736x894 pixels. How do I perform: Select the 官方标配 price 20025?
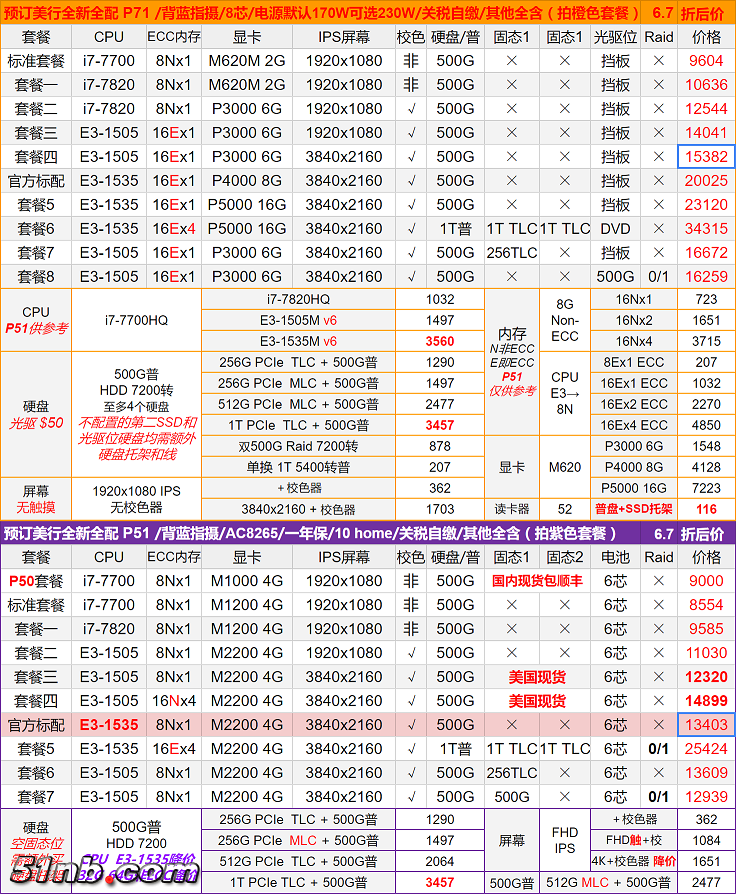[x=706, y=181]
